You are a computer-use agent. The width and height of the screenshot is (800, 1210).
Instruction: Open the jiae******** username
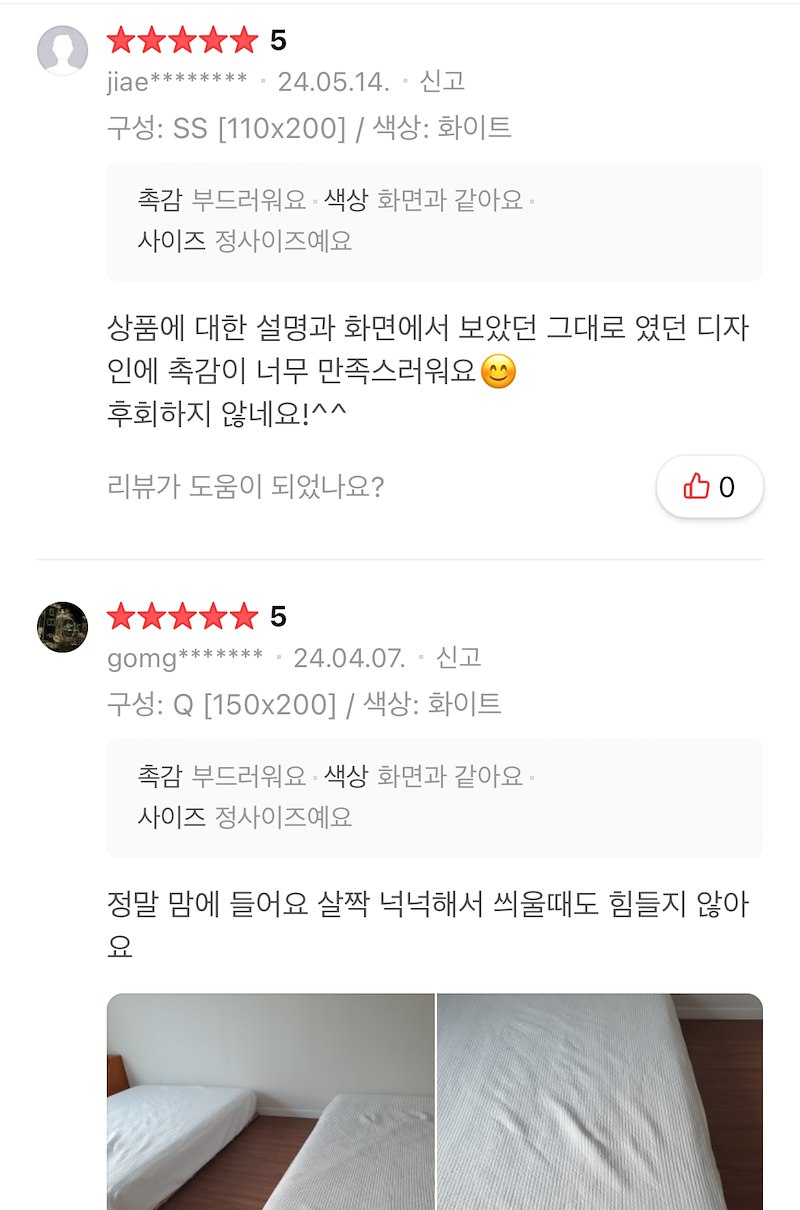coord(177,81)
